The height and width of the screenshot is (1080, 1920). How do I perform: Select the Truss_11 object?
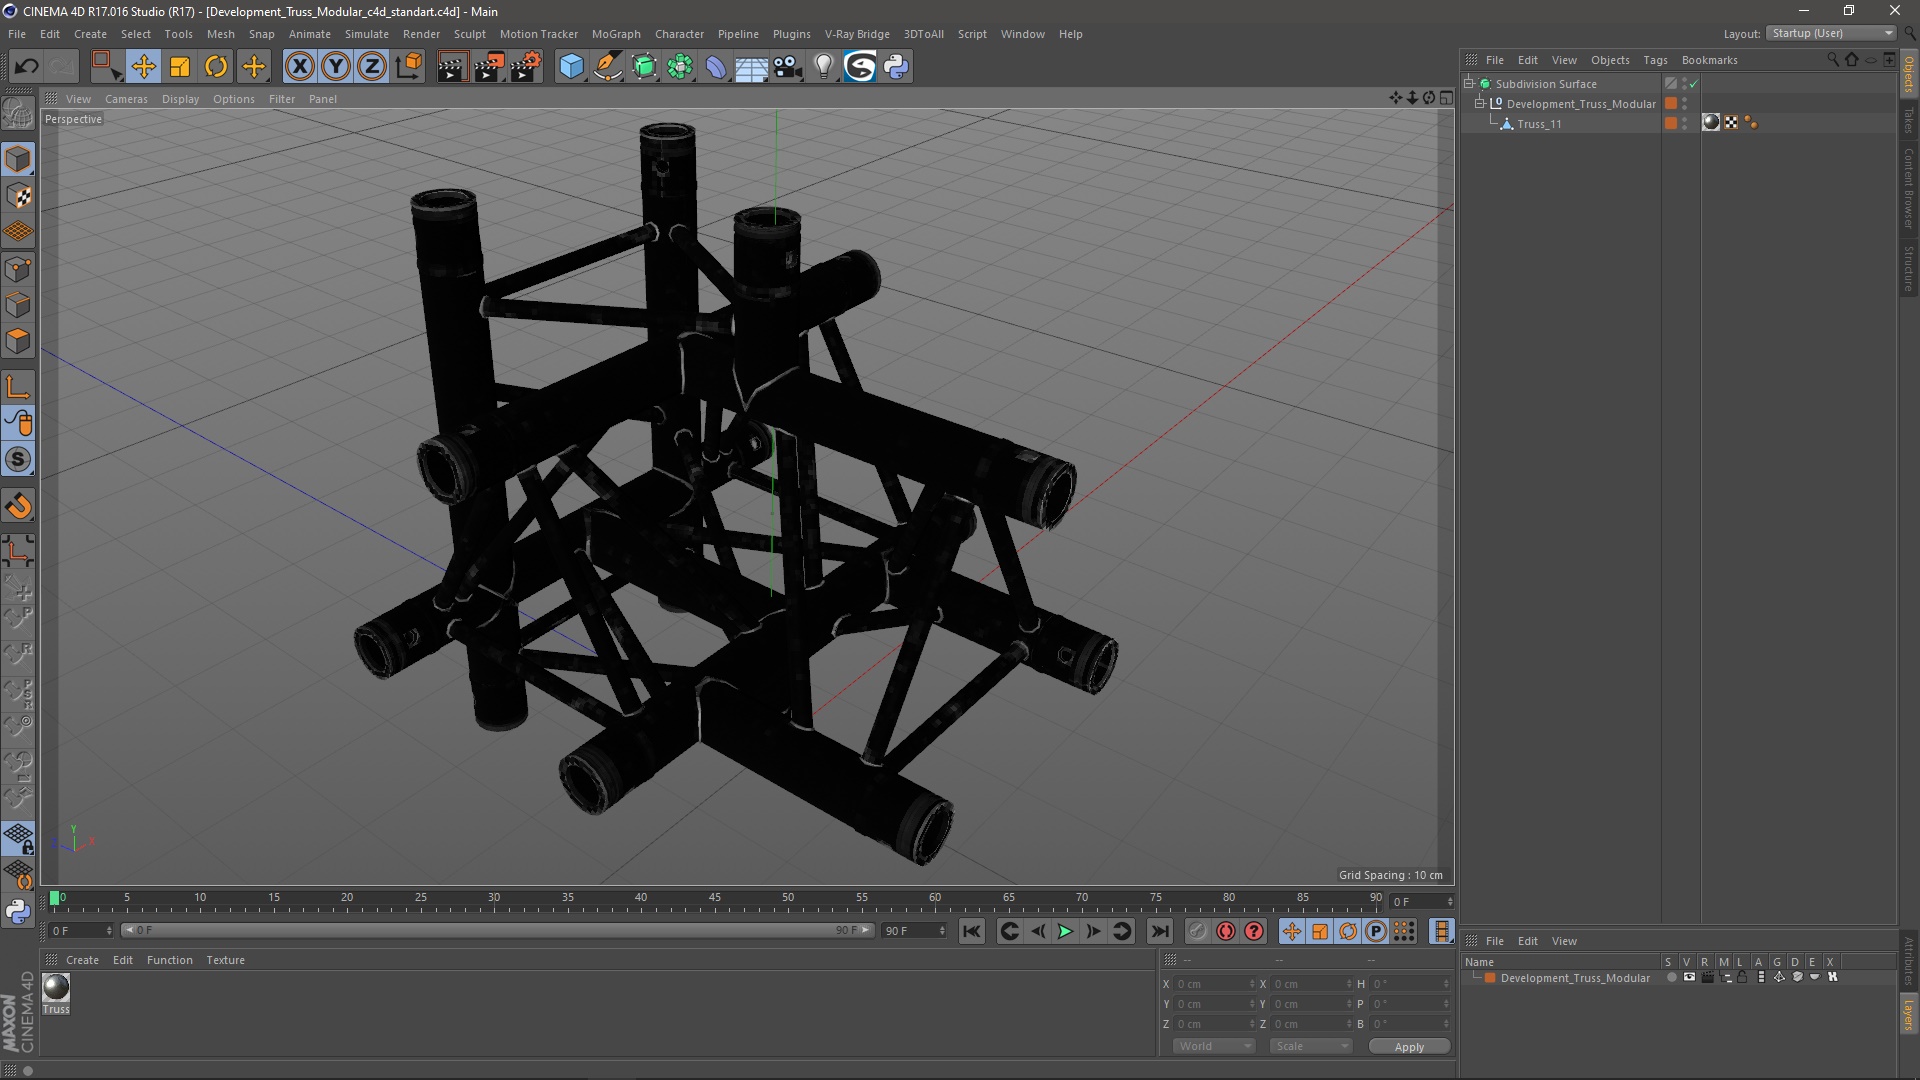click(x=1539, y=124)
